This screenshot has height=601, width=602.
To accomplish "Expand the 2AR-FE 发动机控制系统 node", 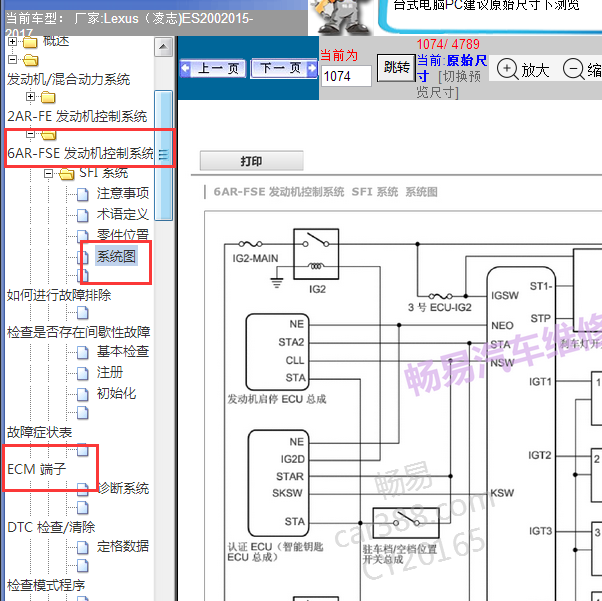I will 31,96.
